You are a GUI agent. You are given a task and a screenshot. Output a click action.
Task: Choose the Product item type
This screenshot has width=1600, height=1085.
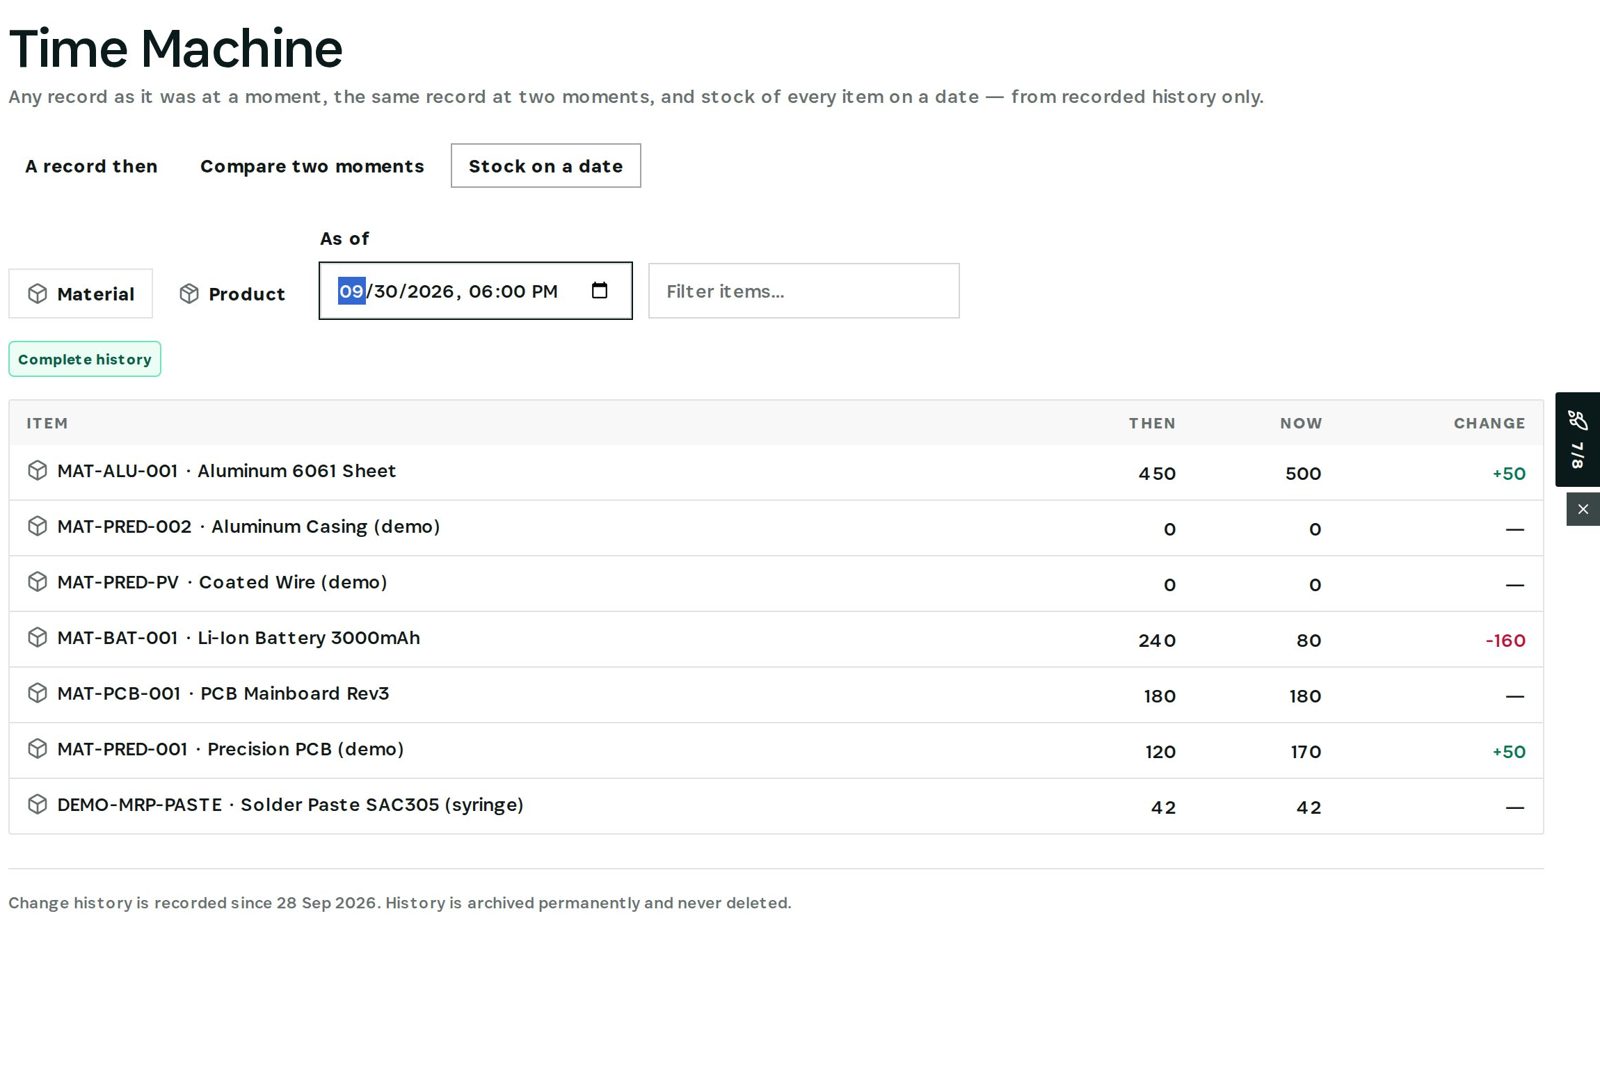[232, 294]
